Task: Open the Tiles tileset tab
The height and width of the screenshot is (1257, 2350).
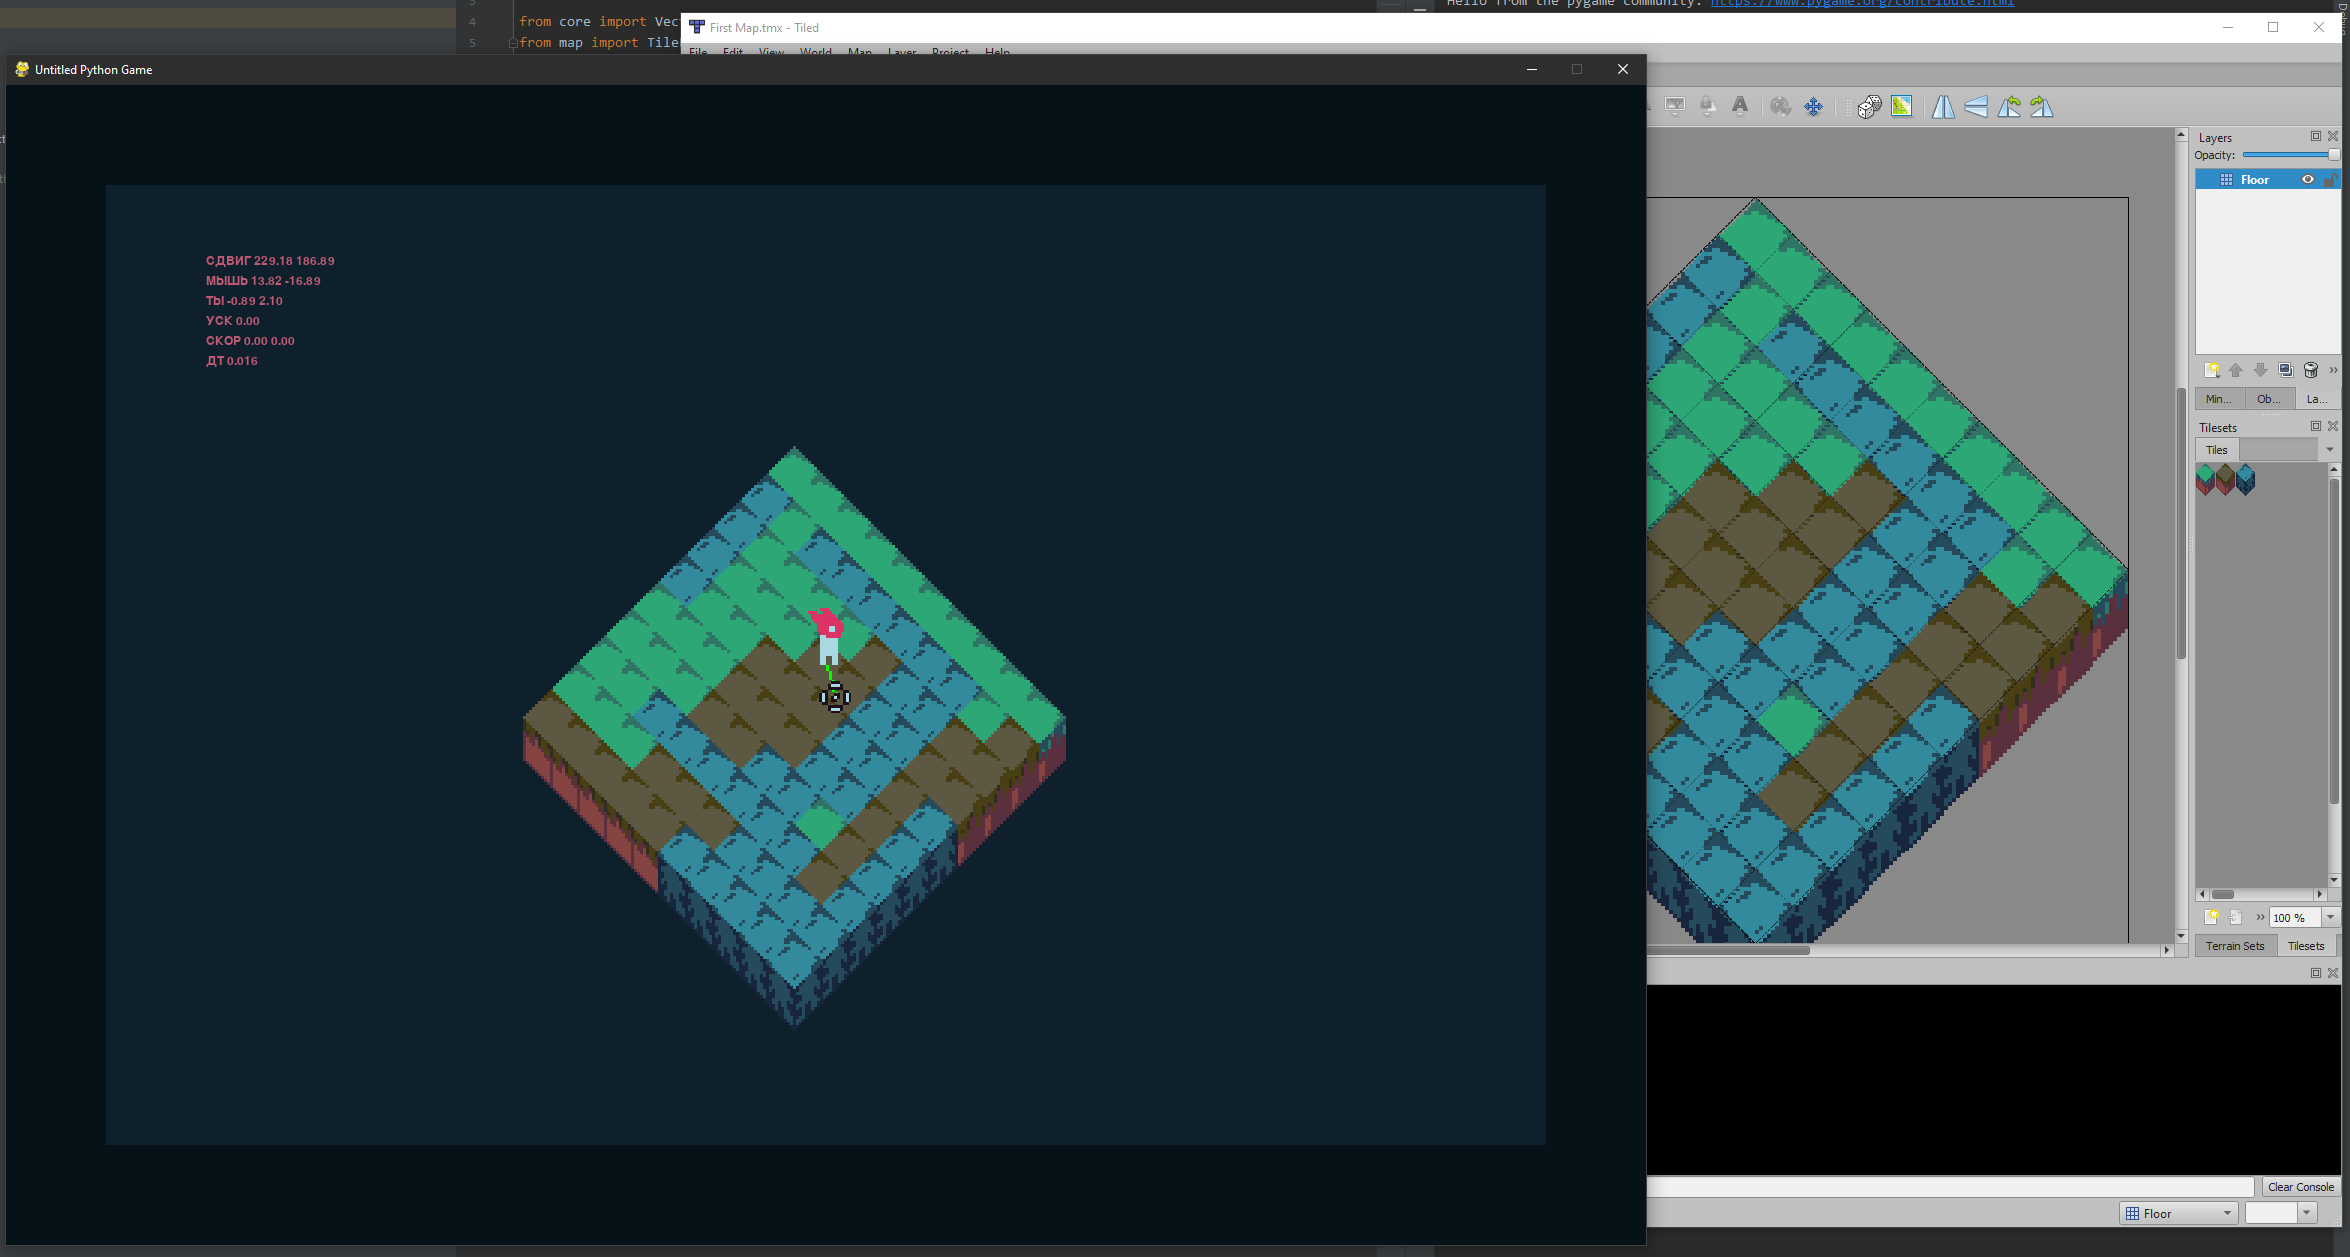Action: (2217, 450)
